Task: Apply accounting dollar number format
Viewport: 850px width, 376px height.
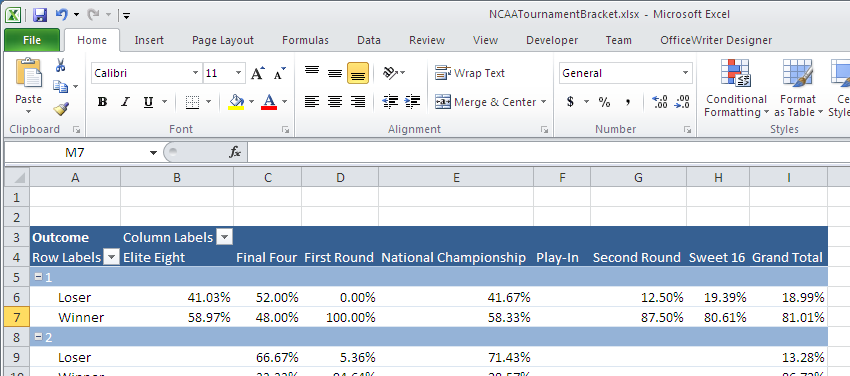Action: [570, 102]
